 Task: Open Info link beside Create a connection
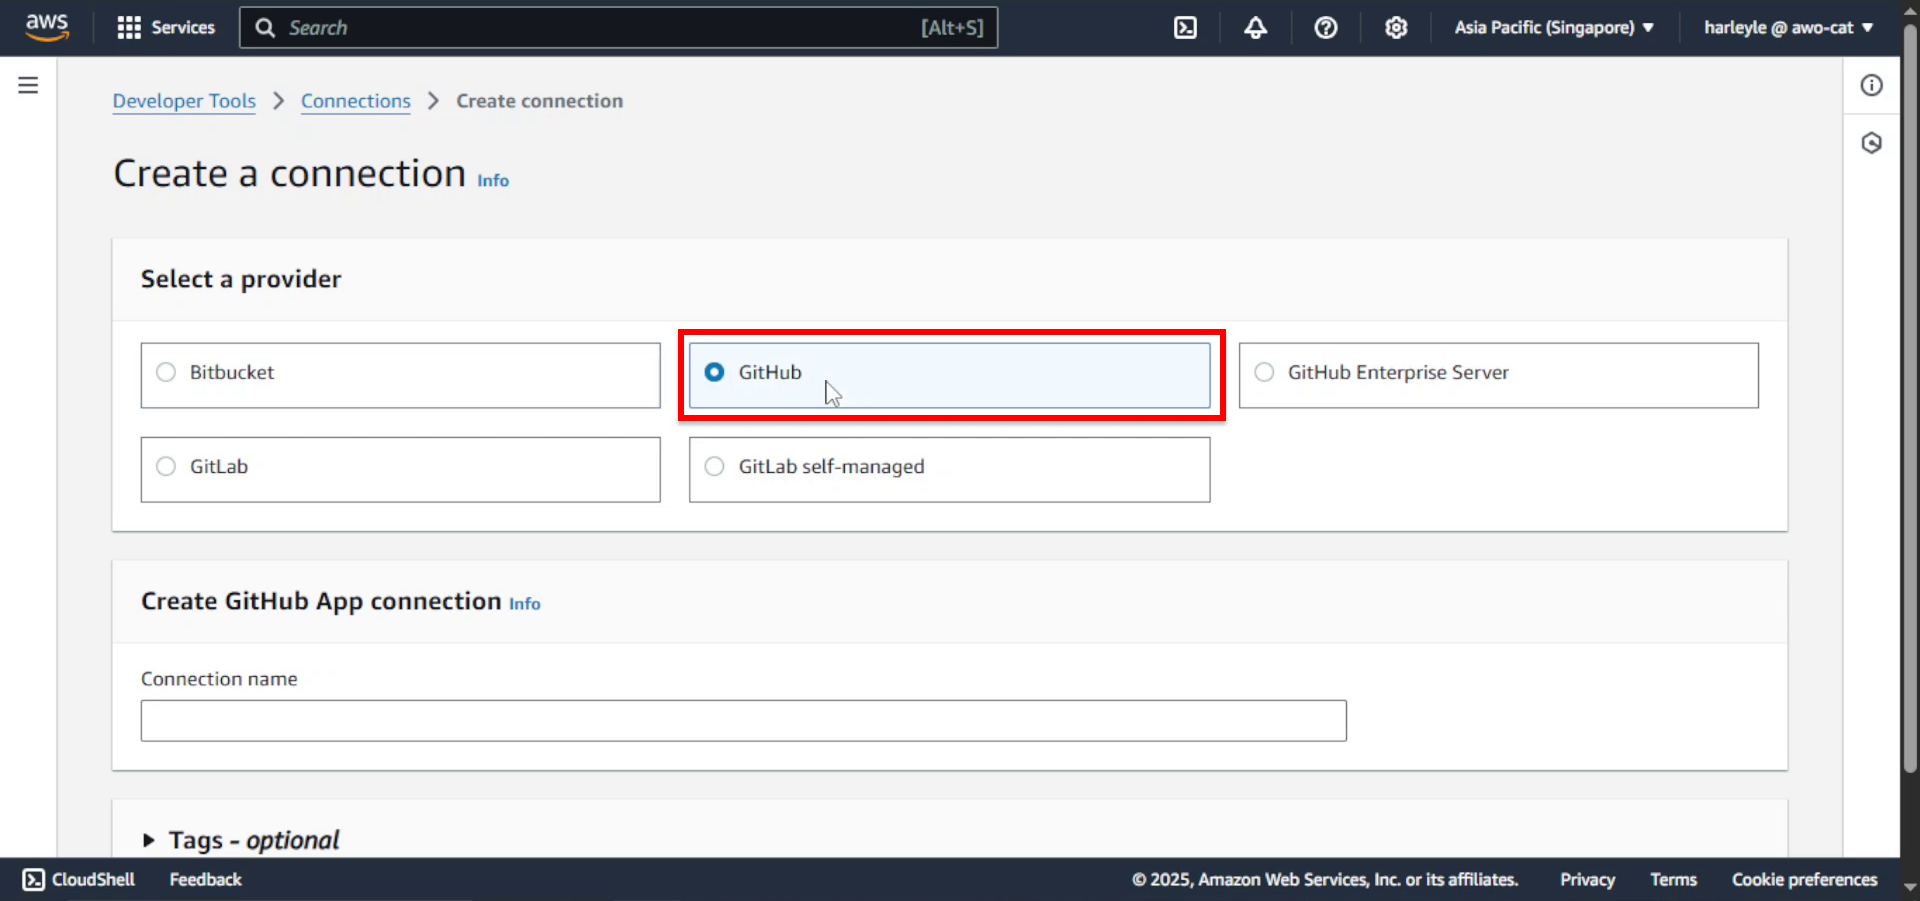pos(493,181)
